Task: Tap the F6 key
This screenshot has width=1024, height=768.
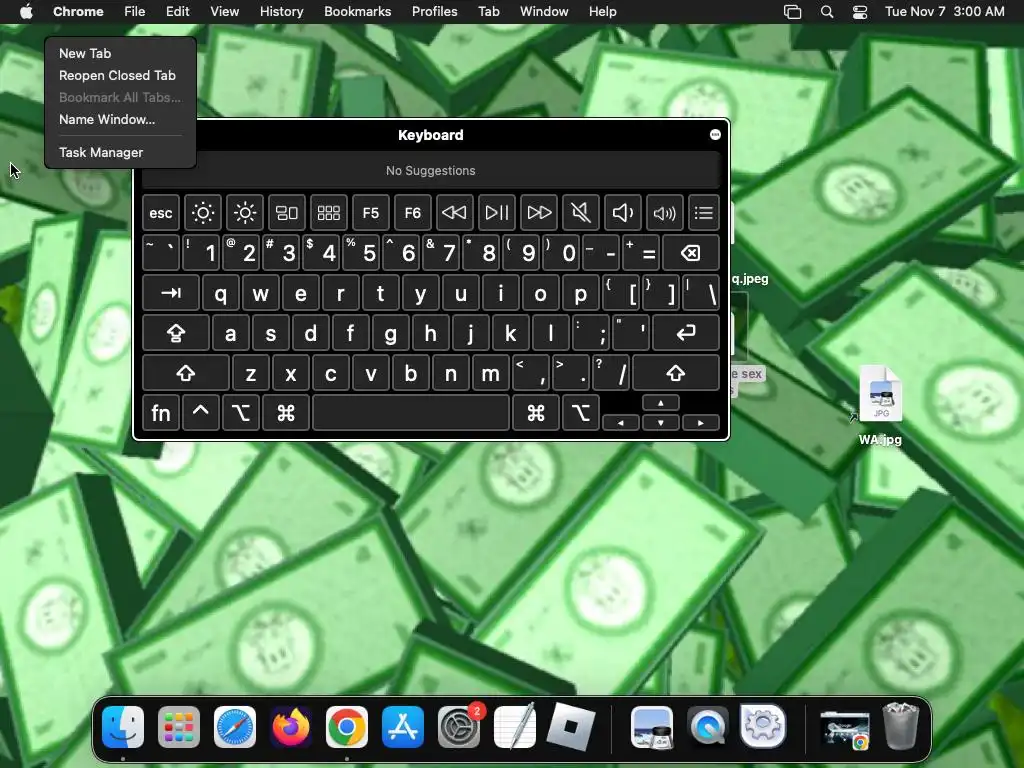Action: [413, 213]
